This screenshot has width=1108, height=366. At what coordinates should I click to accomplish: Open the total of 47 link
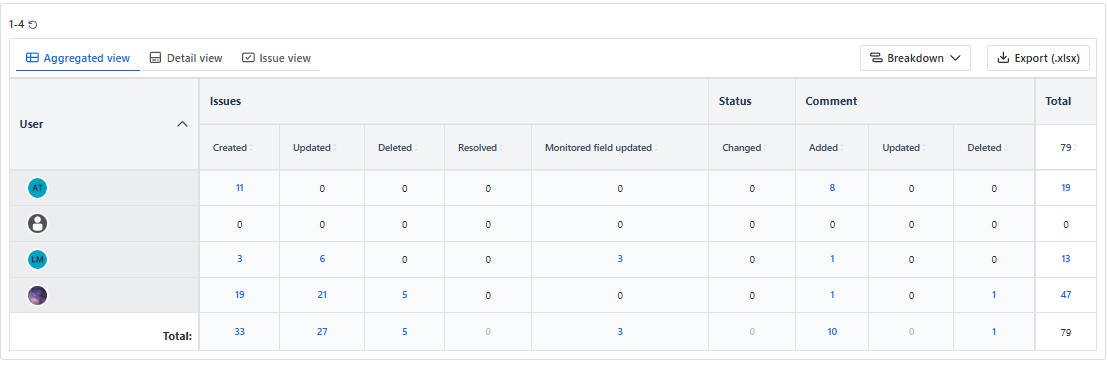point(1066,295)
